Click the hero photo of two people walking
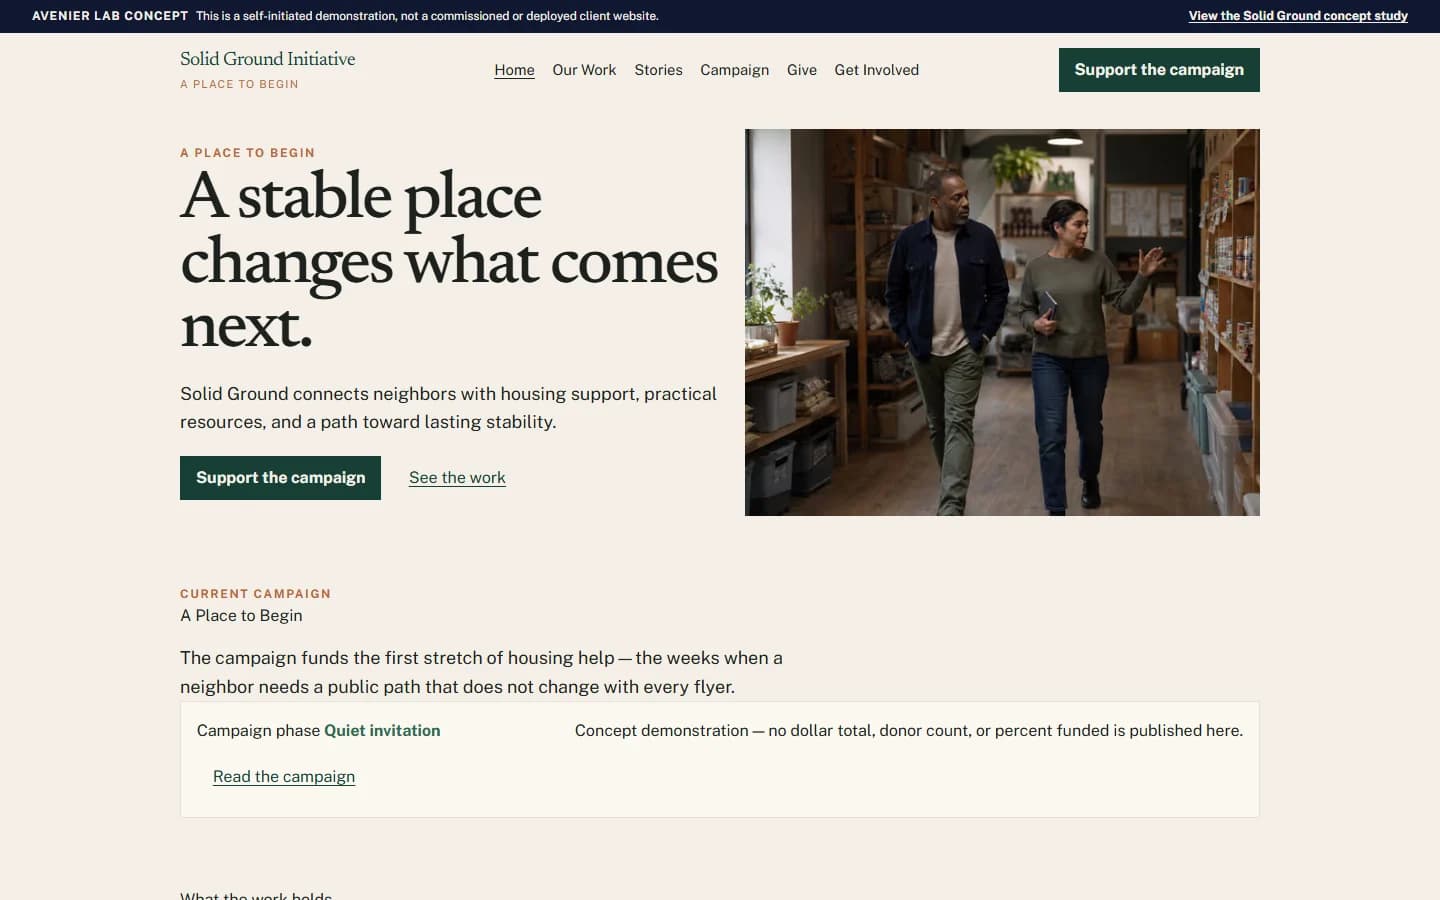The width and height of the screenshot is (1440, 900). [x=1002, y=322]
